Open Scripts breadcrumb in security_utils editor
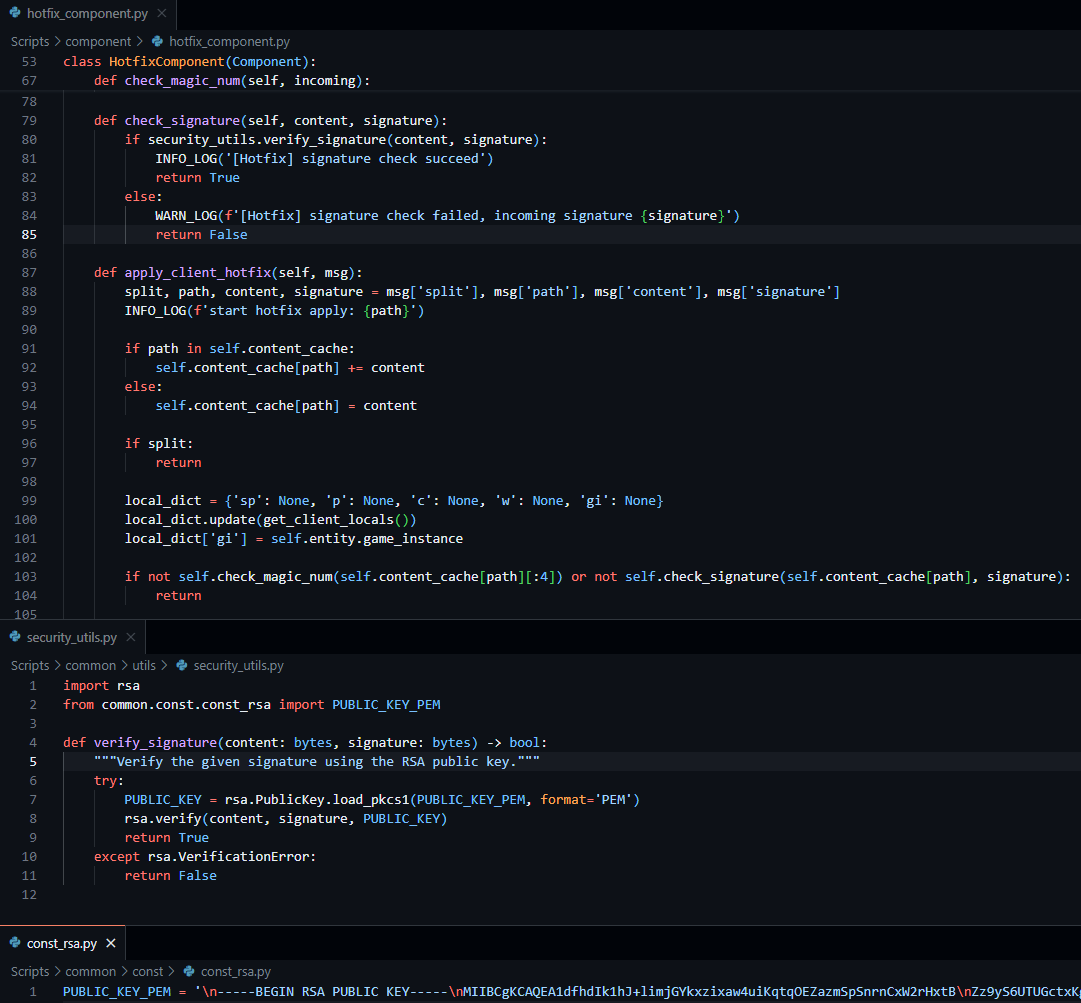 tap(30, 665)
